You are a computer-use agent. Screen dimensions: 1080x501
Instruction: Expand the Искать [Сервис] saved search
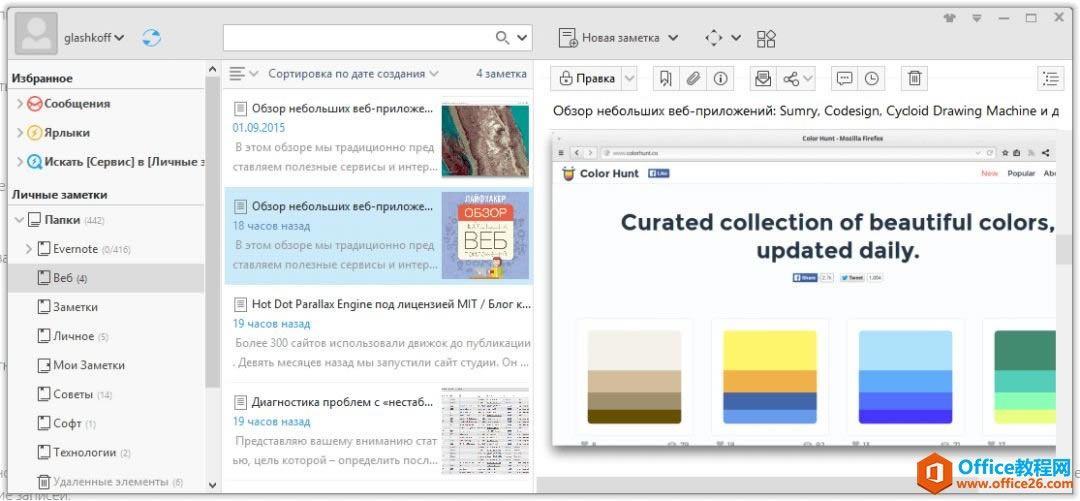(x=19, y=162)
